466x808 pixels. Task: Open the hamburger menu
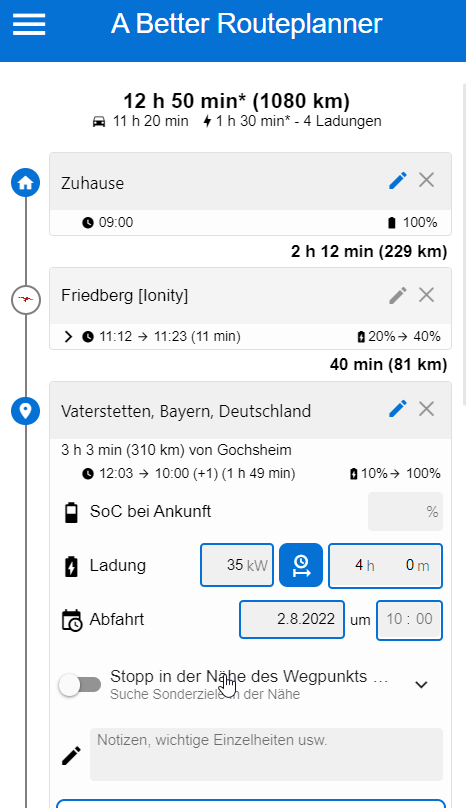coord(29,24)
